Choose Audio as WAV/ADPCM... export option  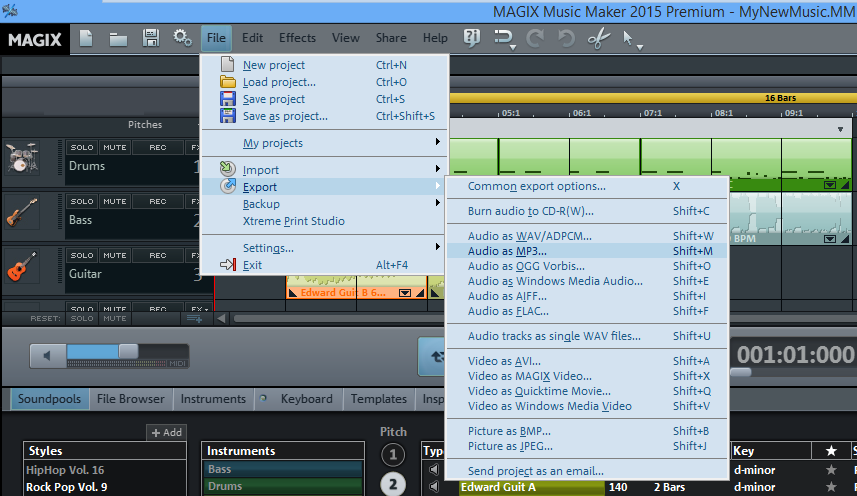pos(587,236)
